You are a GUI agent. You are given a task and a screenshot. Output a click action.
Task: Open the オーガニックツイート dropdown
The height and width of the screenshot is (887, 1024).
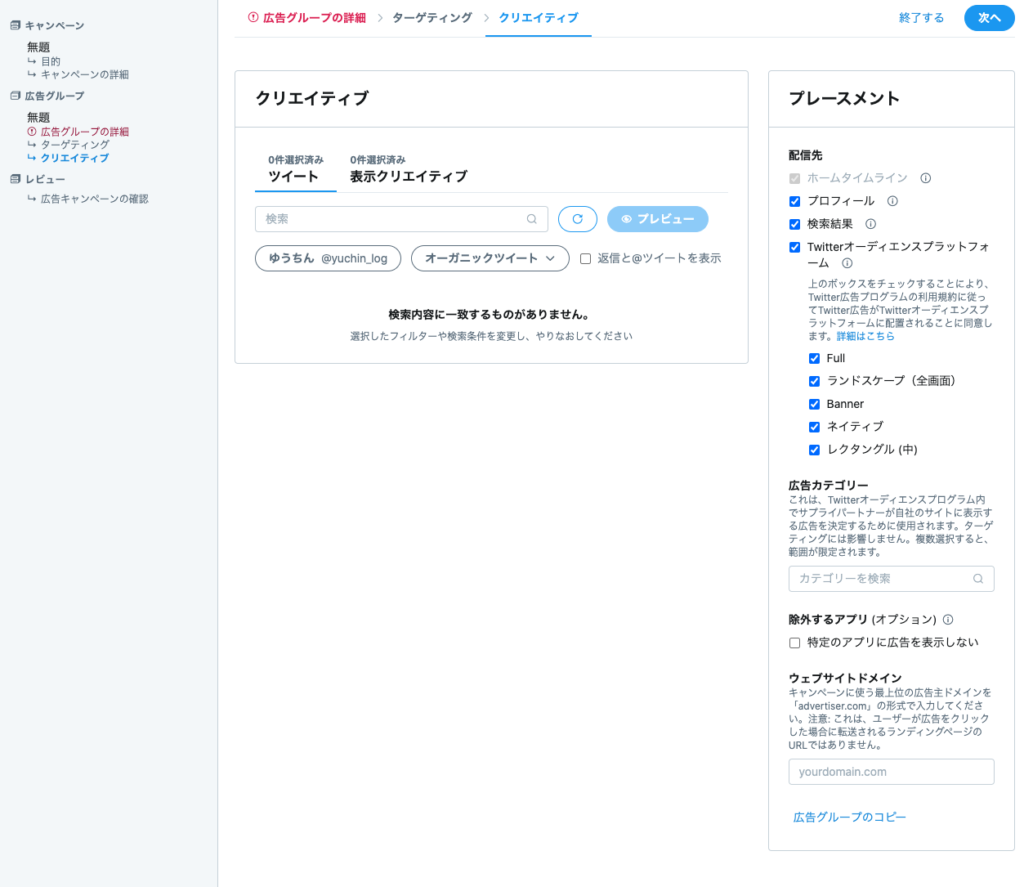(490, 258)
